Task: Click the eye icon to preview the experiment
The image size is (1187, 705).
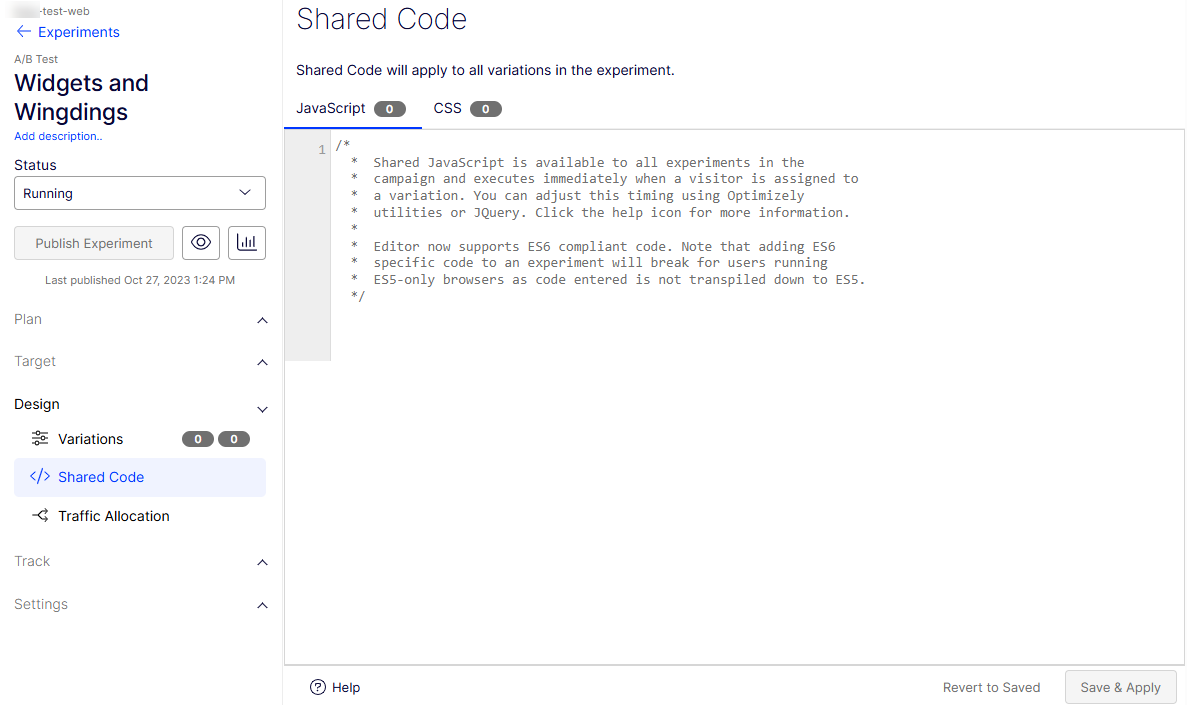Action: 200,242
